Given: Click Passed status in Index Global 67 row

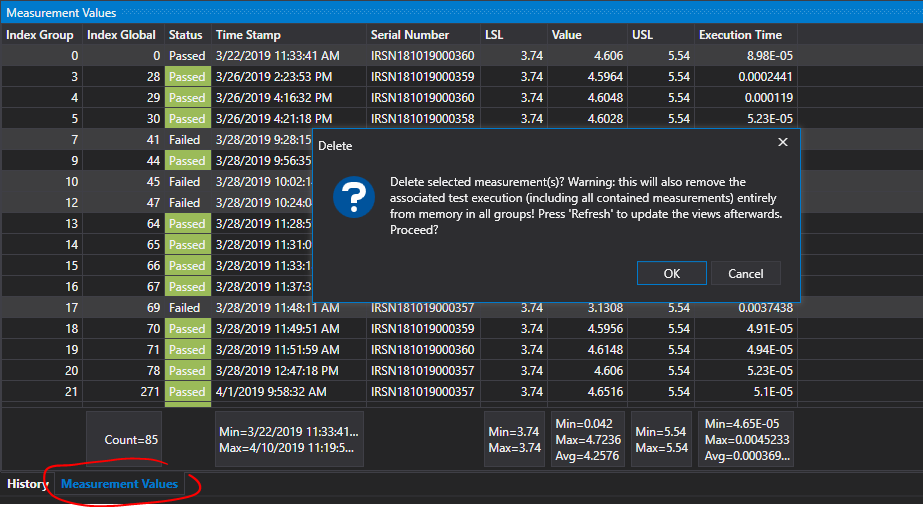Looking at the screenshot, I should tap(188, 287).
